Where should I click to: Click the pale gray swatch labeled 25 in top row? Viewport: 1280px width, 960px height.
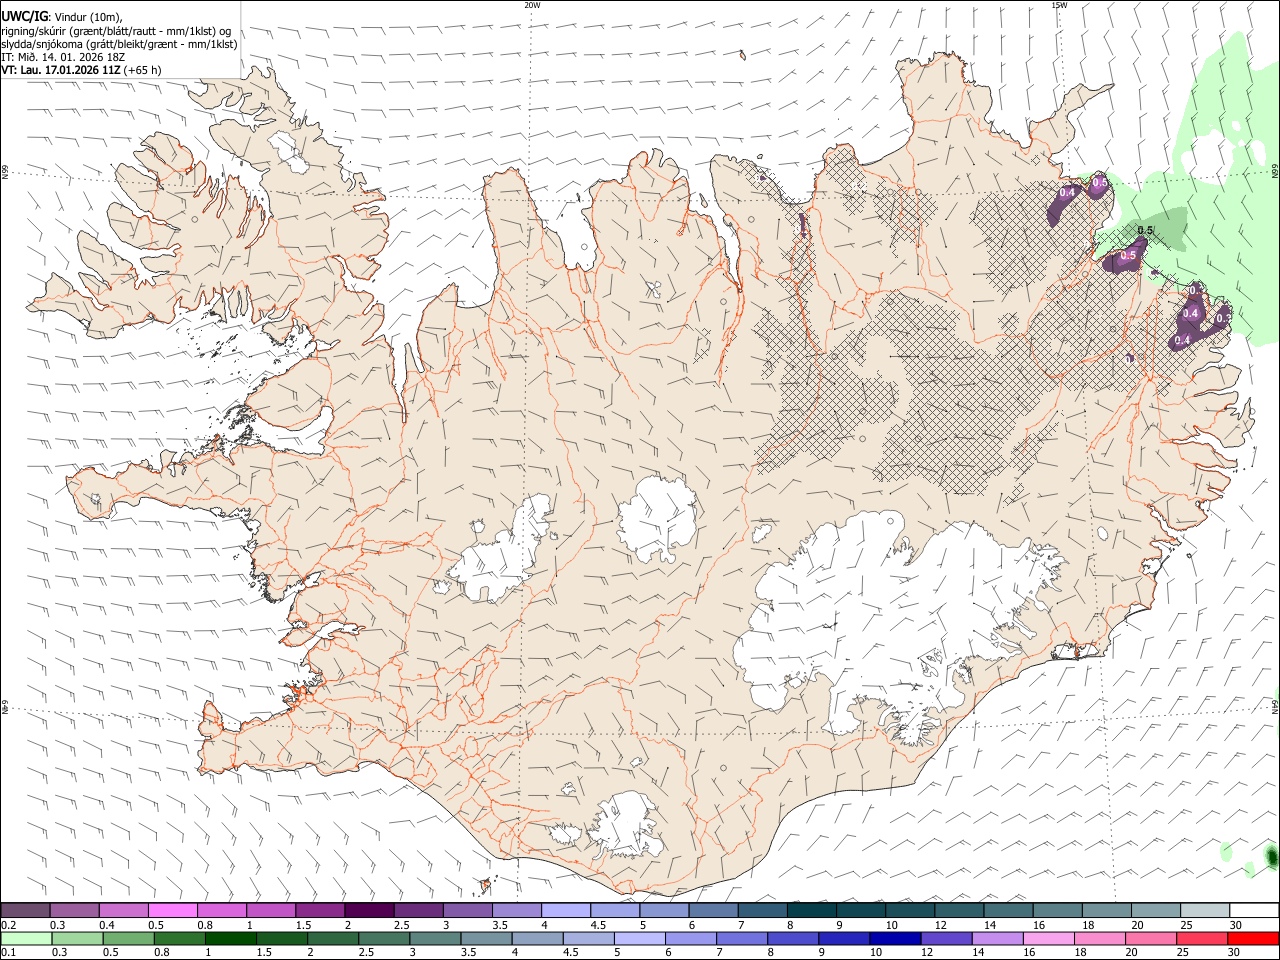coord(1204,911)
